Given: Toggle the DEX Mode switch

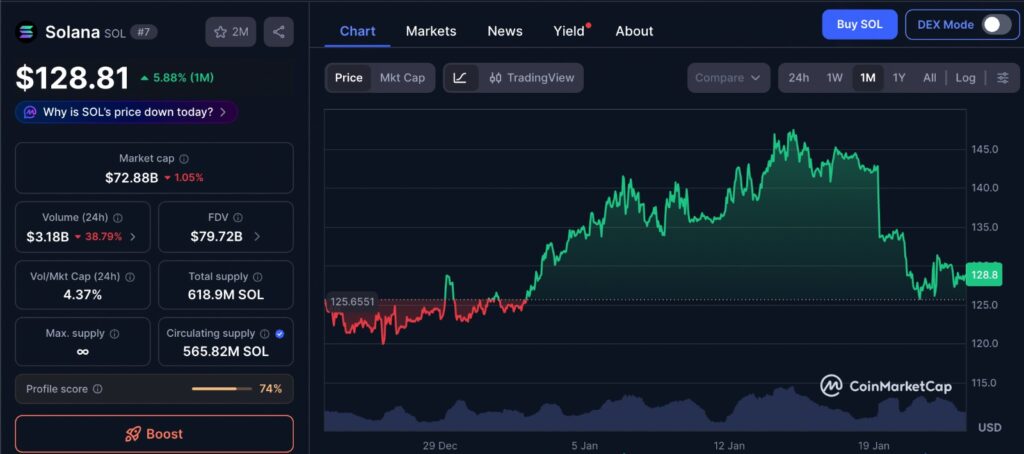Looking at the screenshot, I should pos(997,25).
